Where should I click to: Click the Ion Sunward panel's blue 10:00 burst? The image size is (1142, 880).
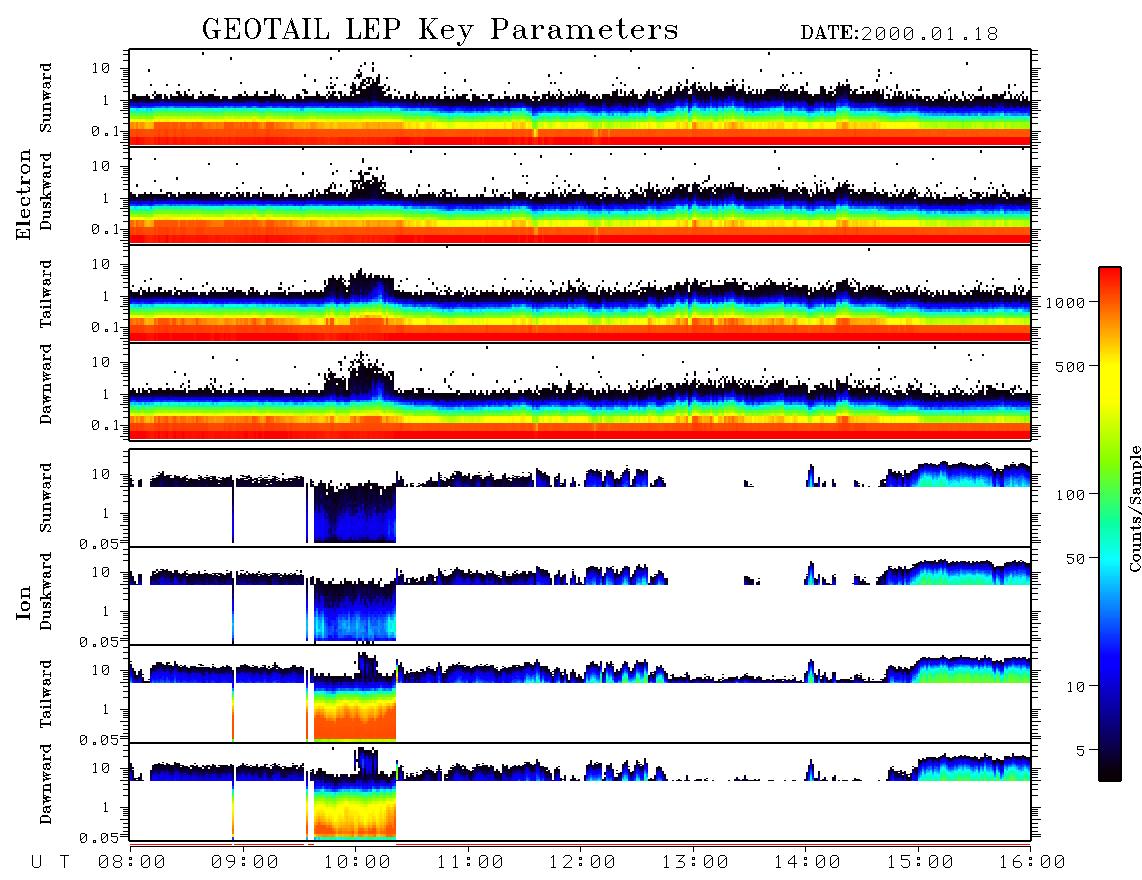[355, 514]
